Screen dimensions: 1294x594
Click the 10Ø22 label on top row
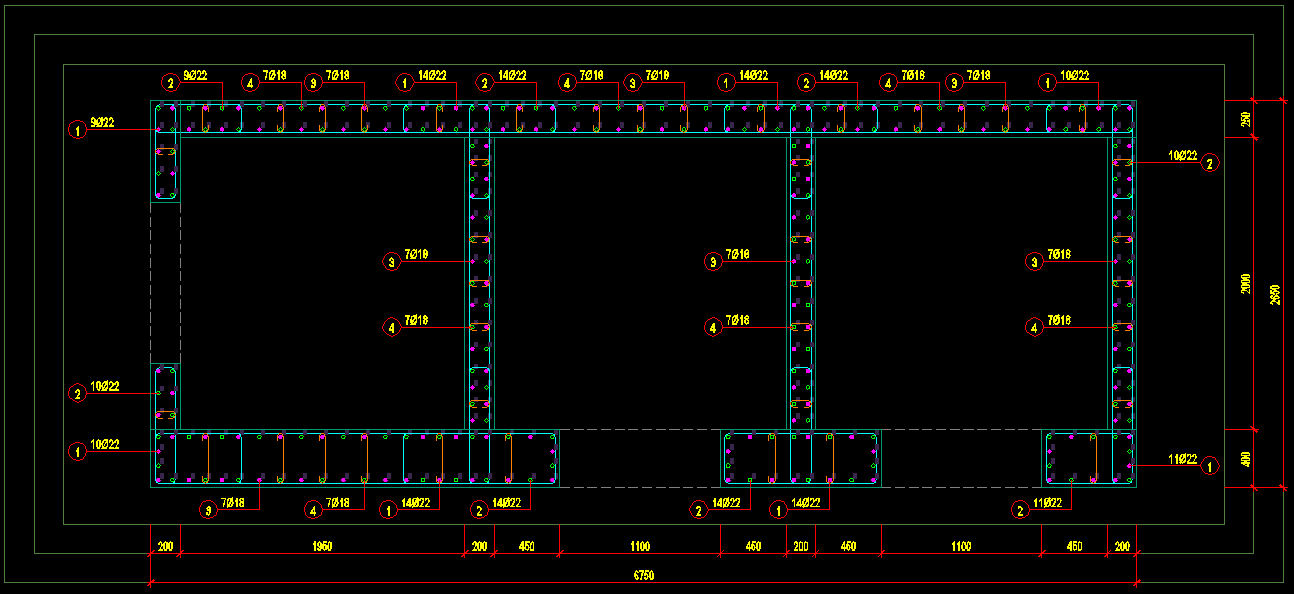tap(1075, 75)
